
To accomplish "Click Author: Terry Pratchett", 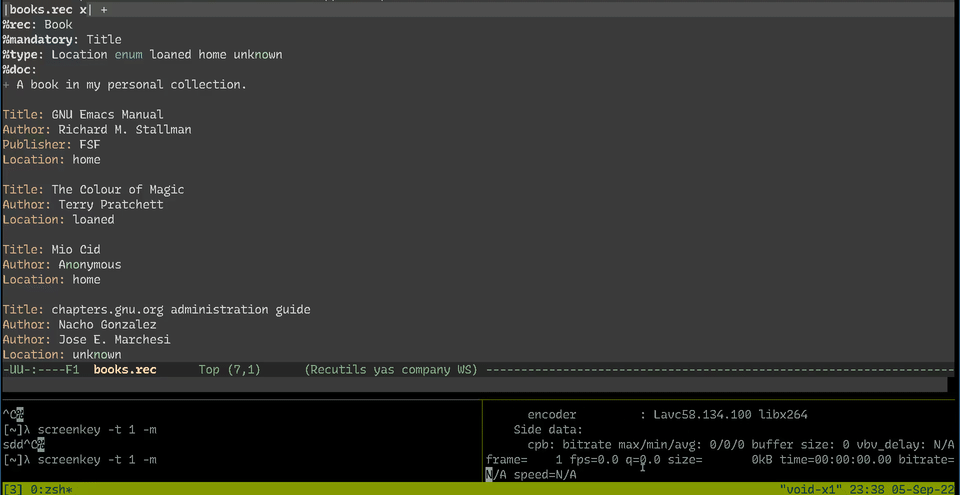I will click(83, 205).
